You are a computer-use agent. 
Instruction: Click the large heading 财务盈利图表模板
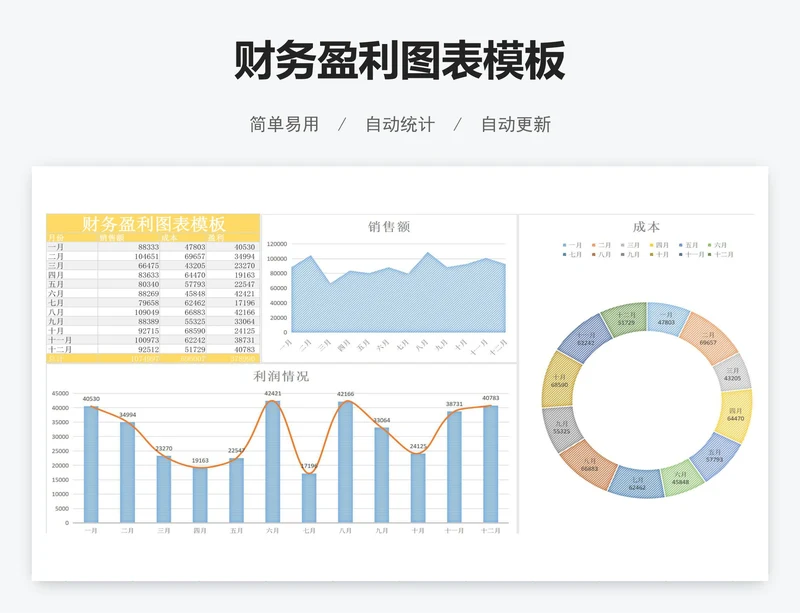pos(399,60)
